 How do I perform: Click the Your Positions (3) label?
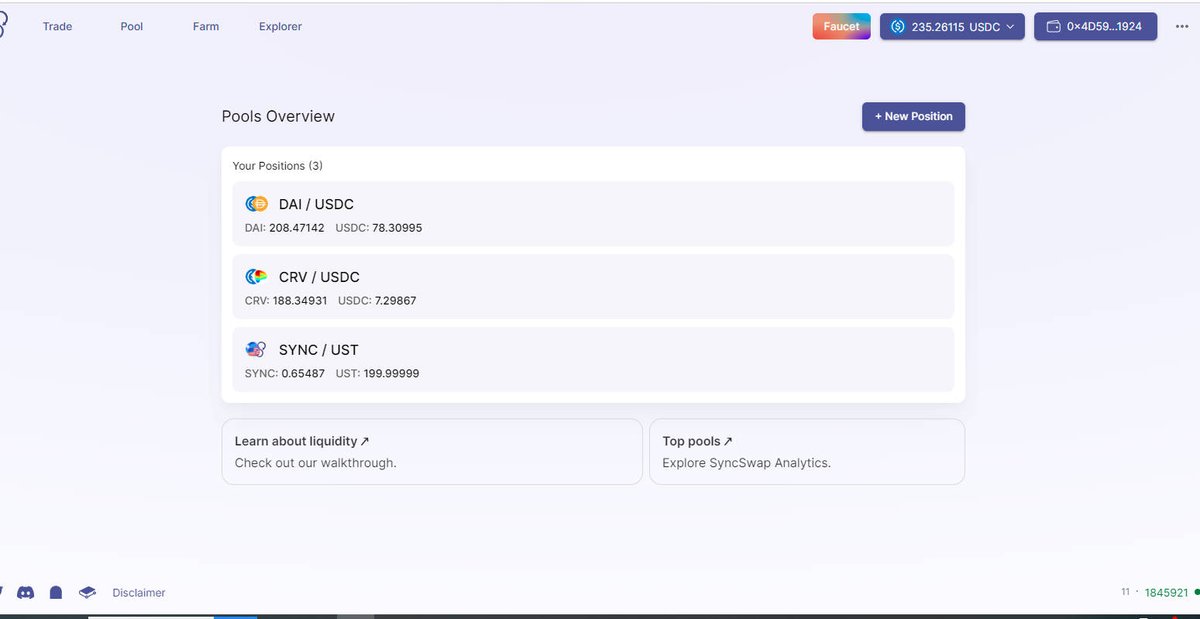pos(278,166)
